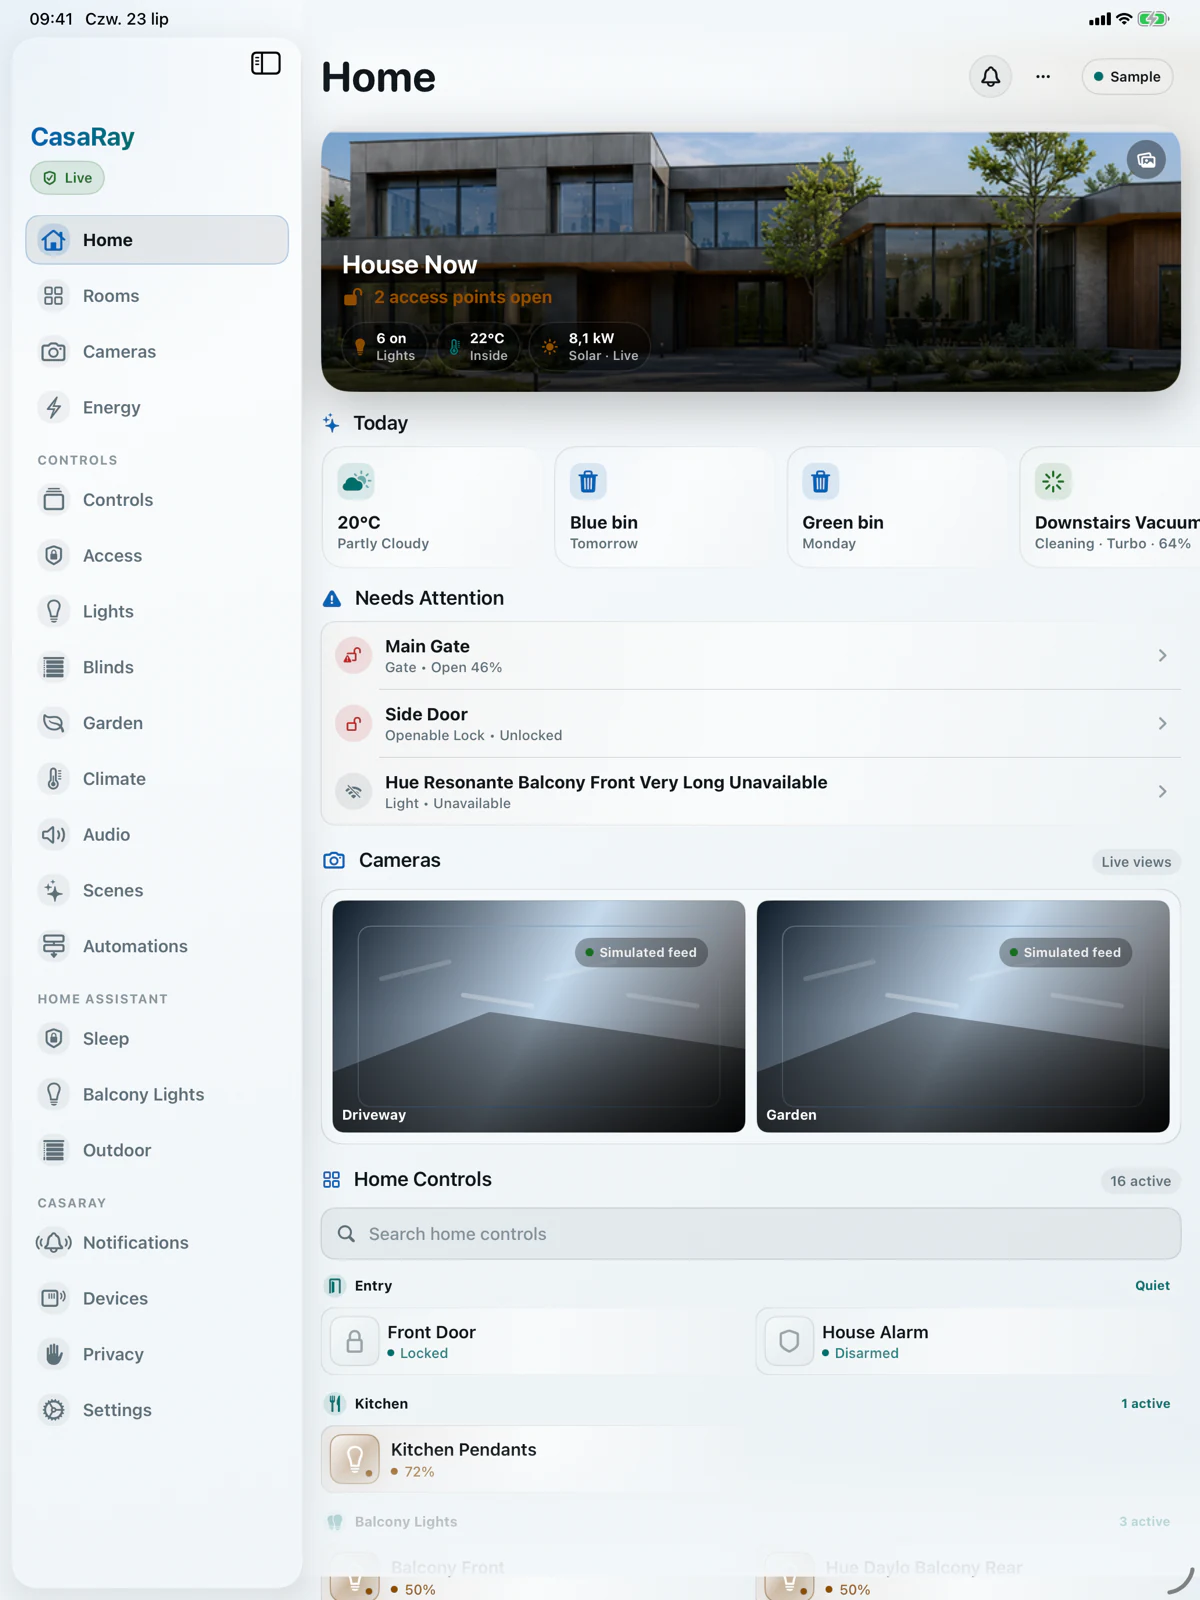Click the Garden leaf icon

click(54, 723)
